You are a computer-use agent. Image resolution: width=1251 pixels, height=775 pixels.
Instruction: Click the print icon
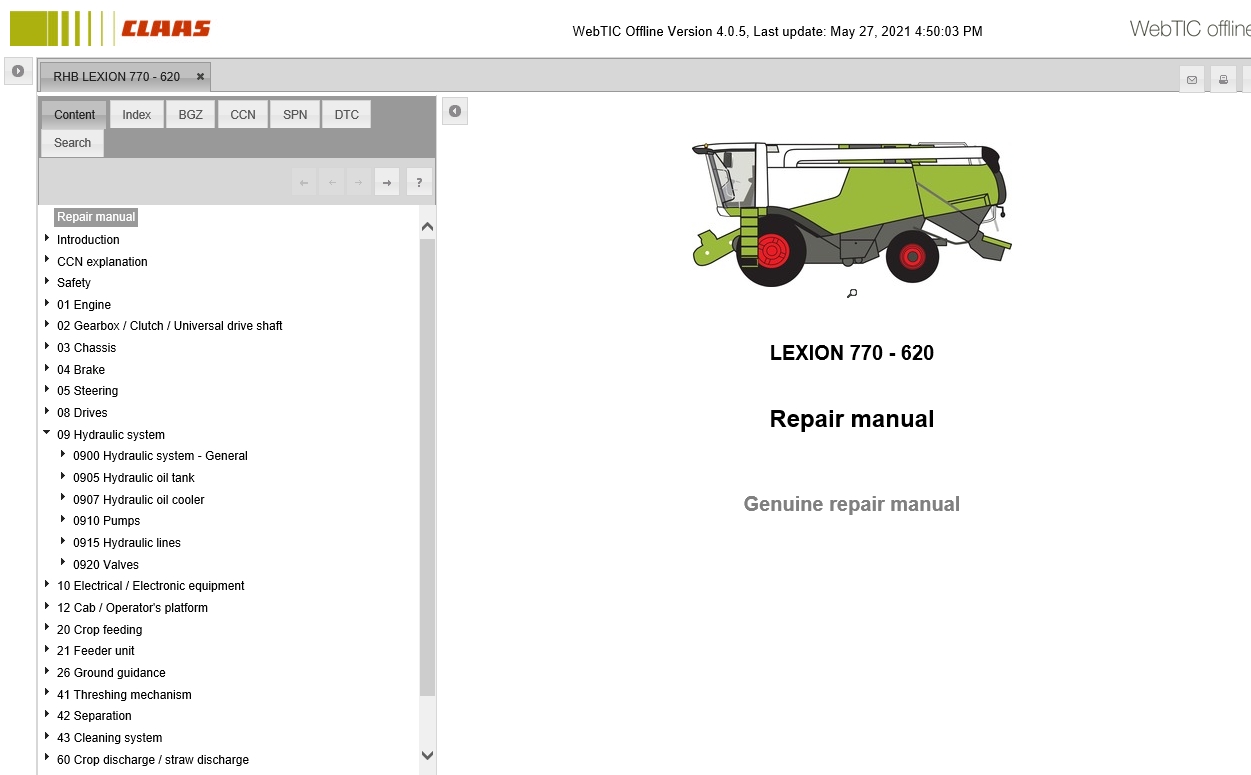(x=1223, y=78)
